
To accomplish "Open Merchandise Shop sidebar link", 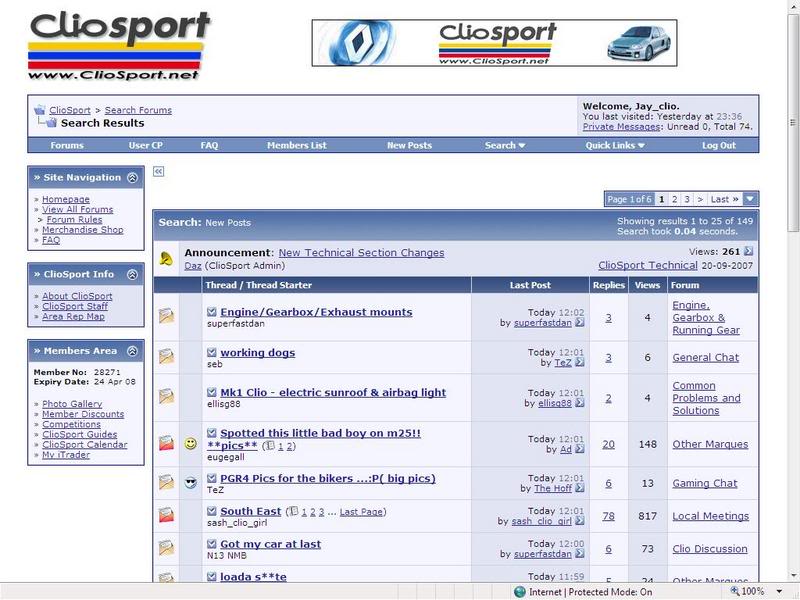I will coord(83,230).
